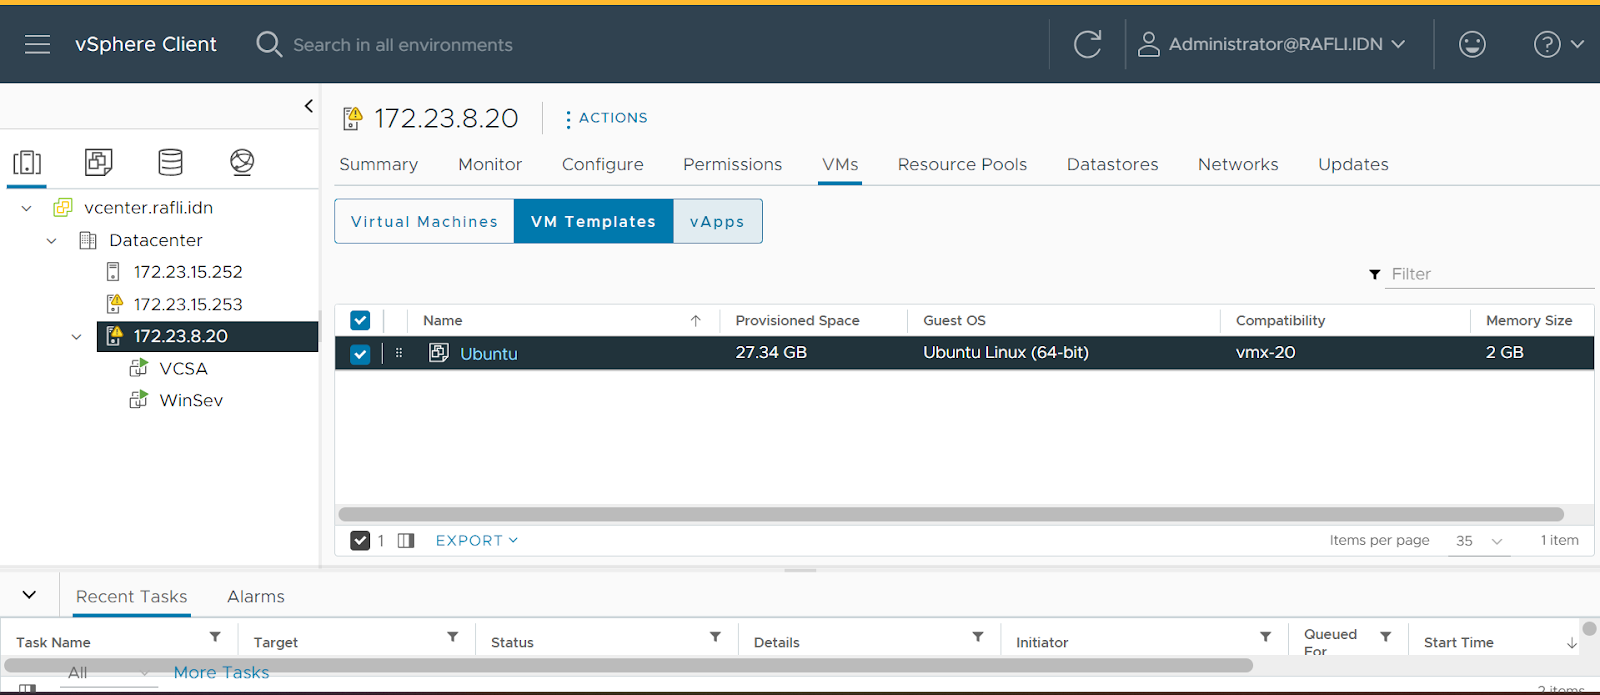Screen dimensions: 1600x695
Task: Click the VCSA virtual machine icon
Action: point(139,368)
